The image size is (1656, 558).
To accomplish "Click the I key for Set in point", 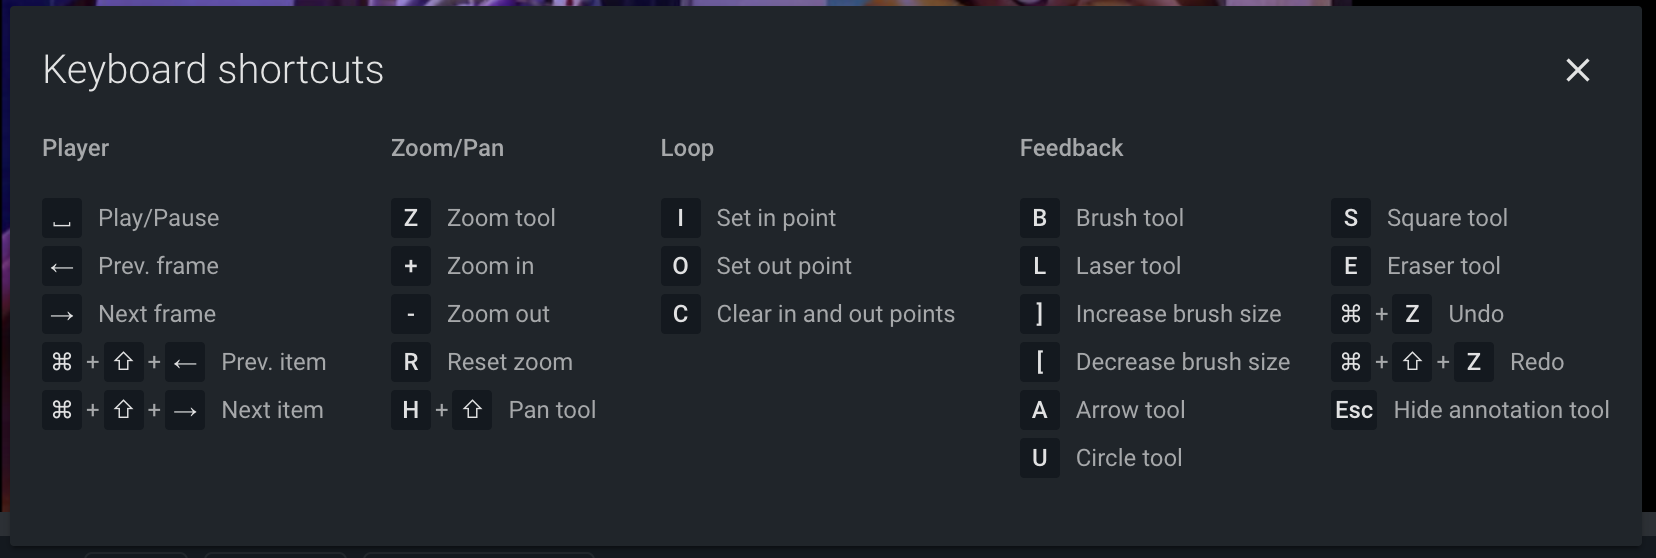I will 680,218.
